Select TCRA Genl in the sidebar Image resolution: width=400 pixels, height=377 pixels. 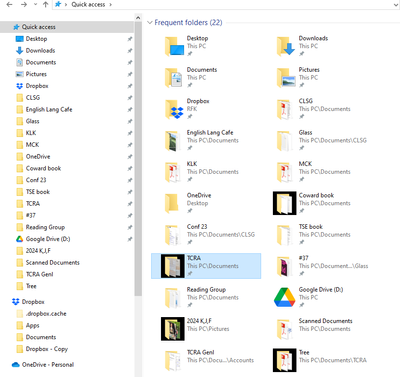point(39,274)
